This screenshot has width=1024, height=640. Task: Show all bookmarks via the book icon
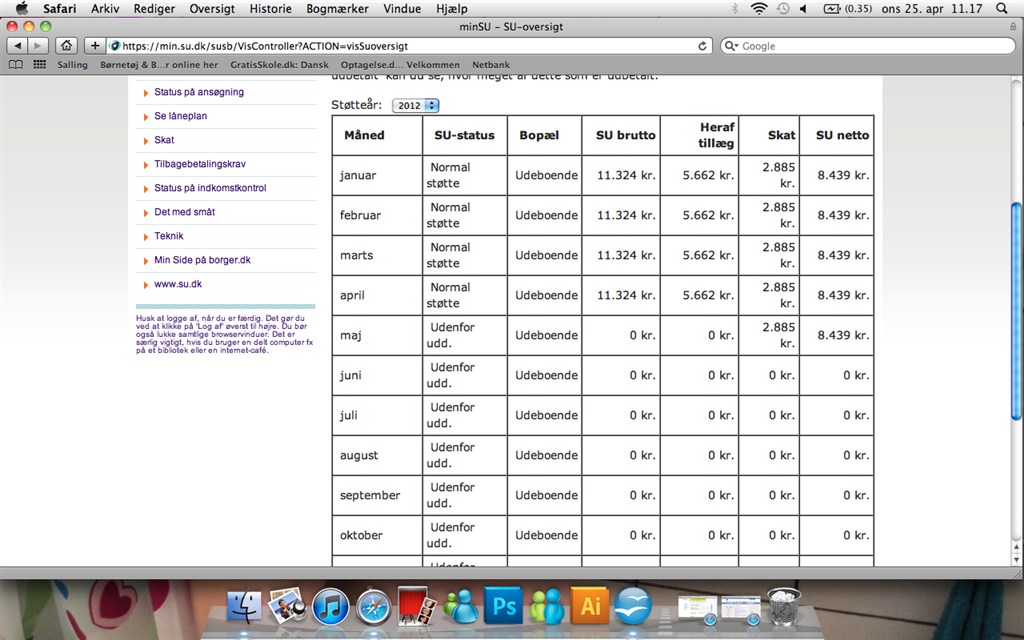[16, 65]
